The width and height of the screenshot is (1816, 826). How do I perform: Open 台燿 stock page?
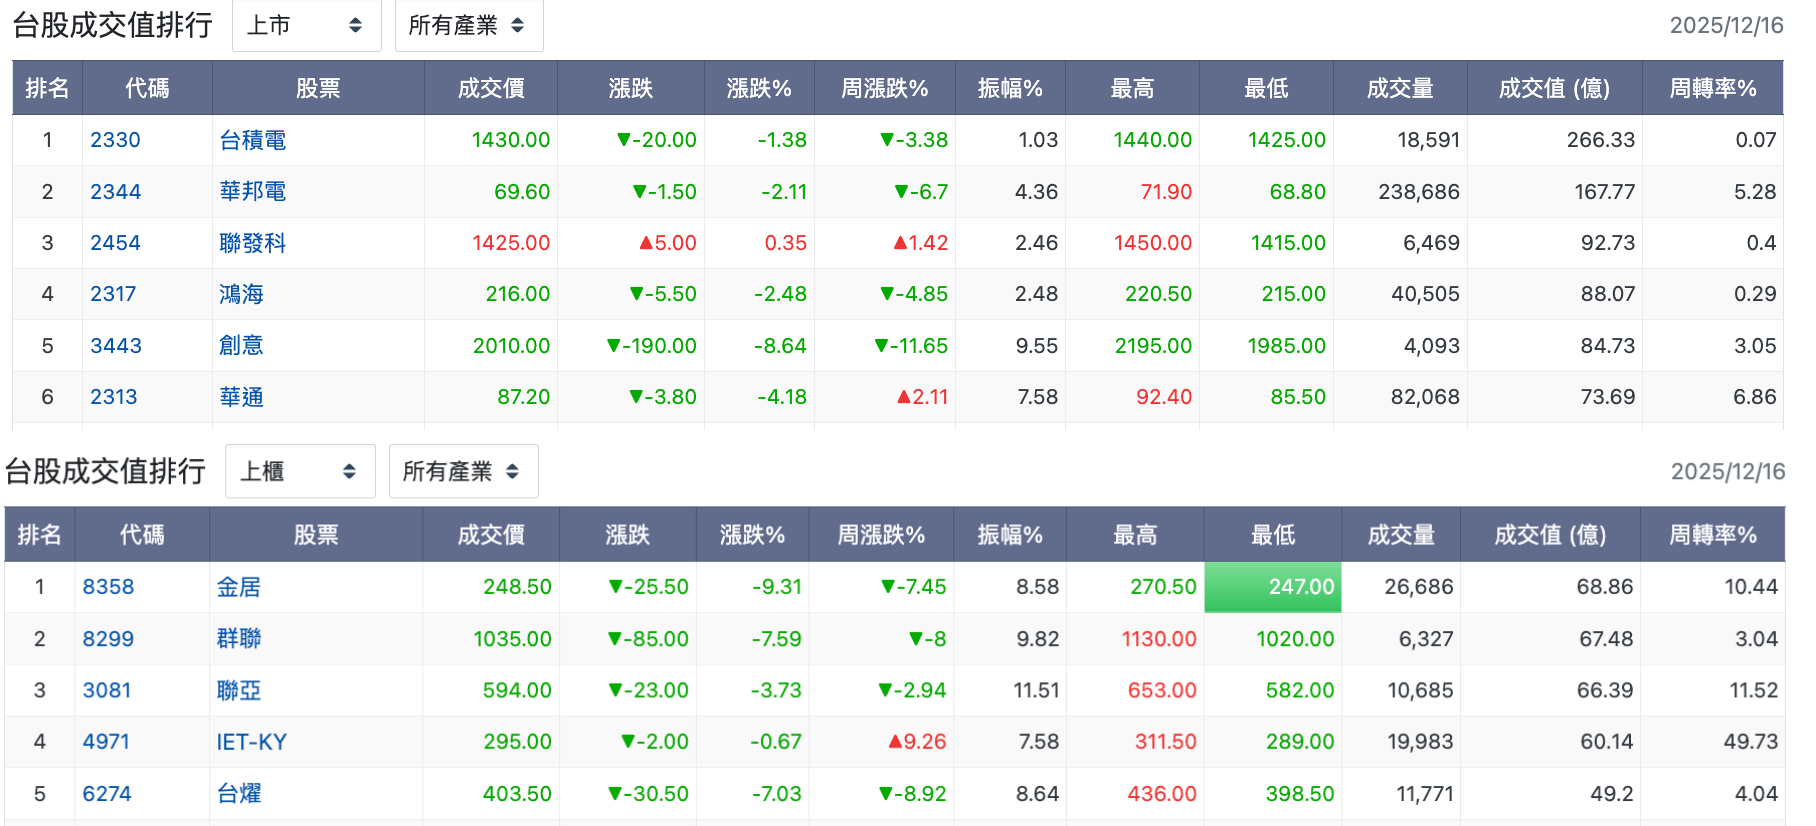point(239,794)
